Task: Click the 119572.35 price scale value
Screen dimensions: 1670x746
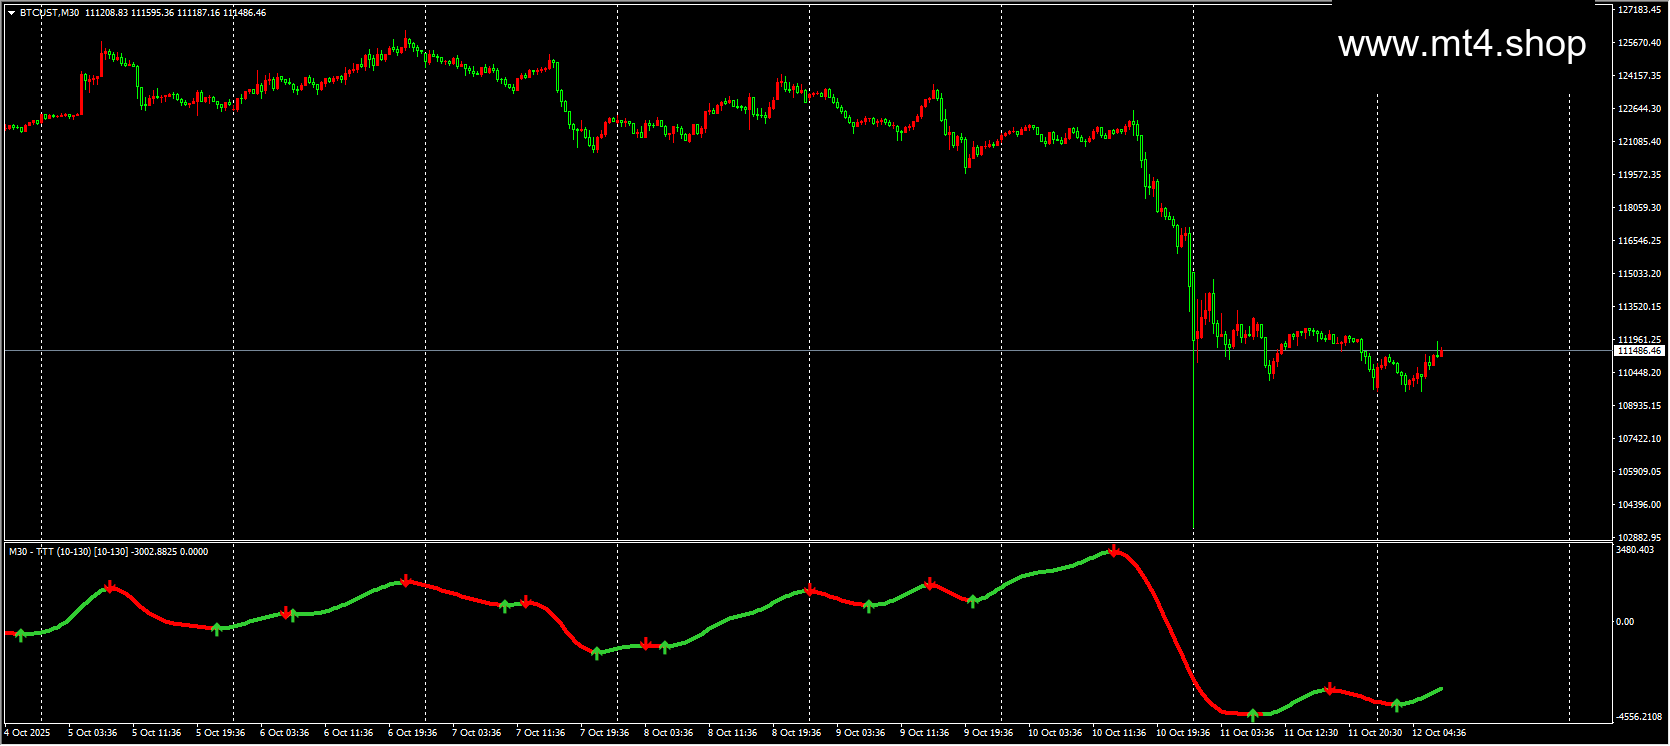Action: pyautogui.click(x=1639, y=175)
